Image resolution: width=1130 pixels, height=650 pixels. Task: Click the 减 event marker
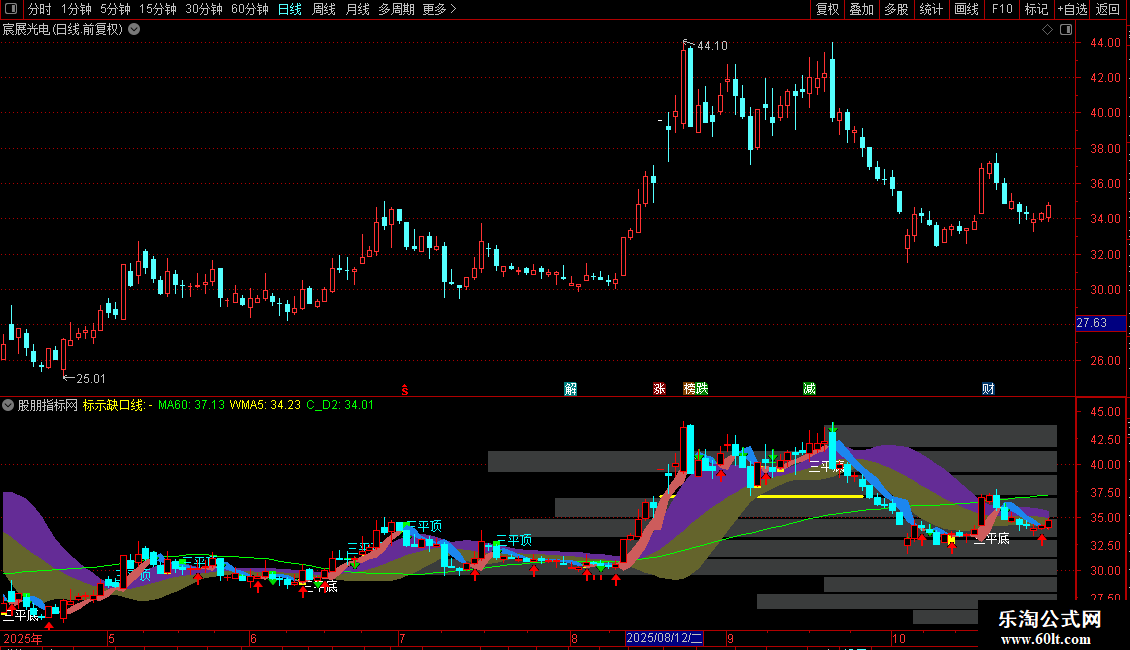[809, 389]
